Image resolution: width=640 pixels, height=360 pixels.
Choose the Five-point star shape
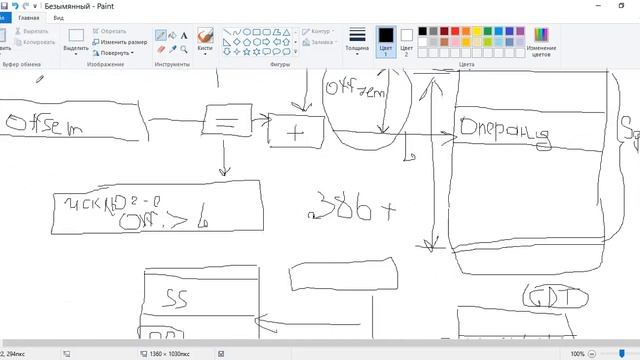[x=247, y=52]
